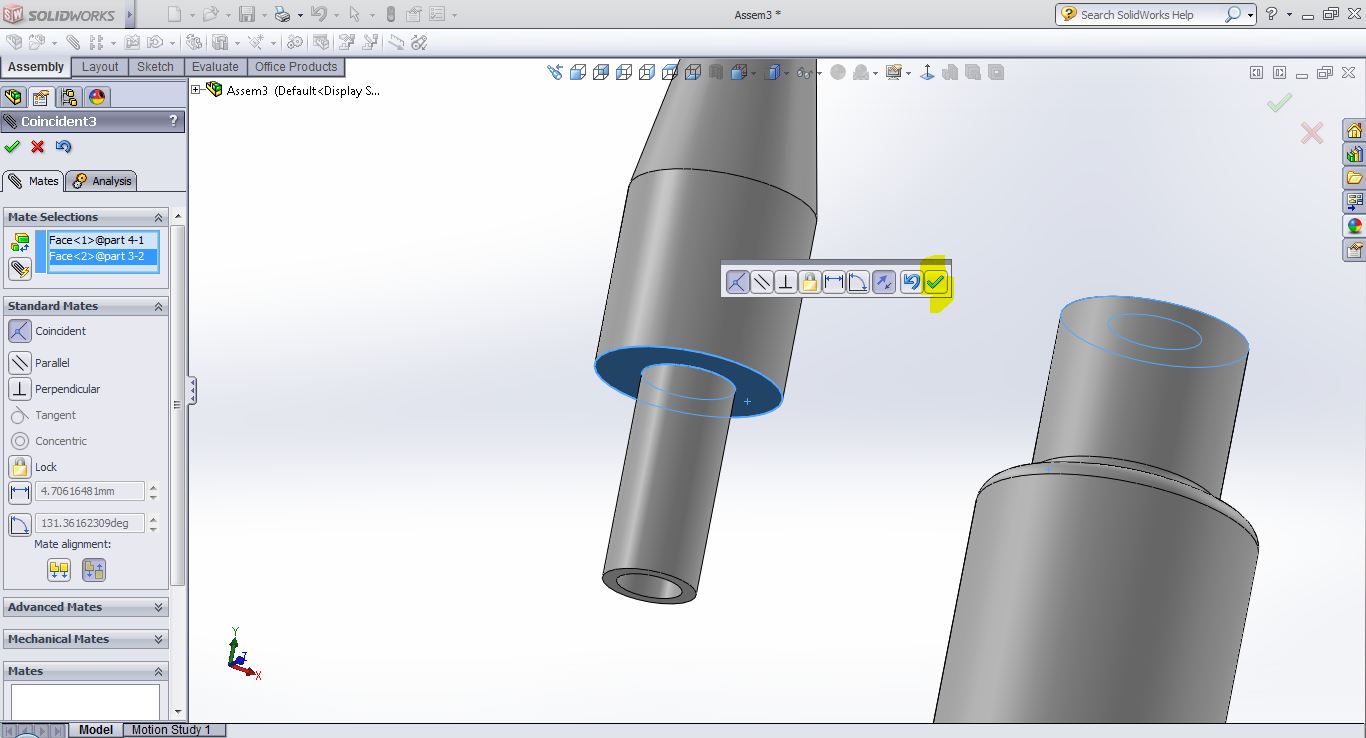
Task: Toggle the Aligned mate alignment button
Action: pos(59,570)
